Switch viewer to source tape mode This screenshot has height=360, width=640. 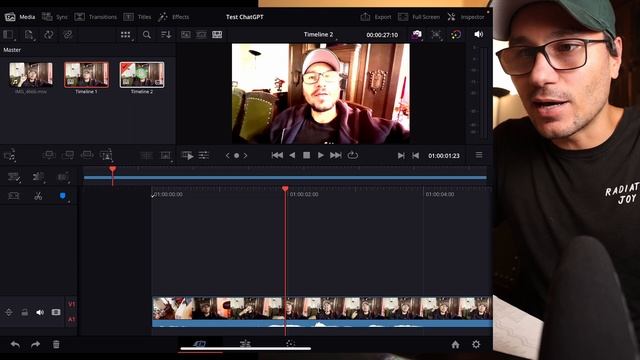point(201,35)
